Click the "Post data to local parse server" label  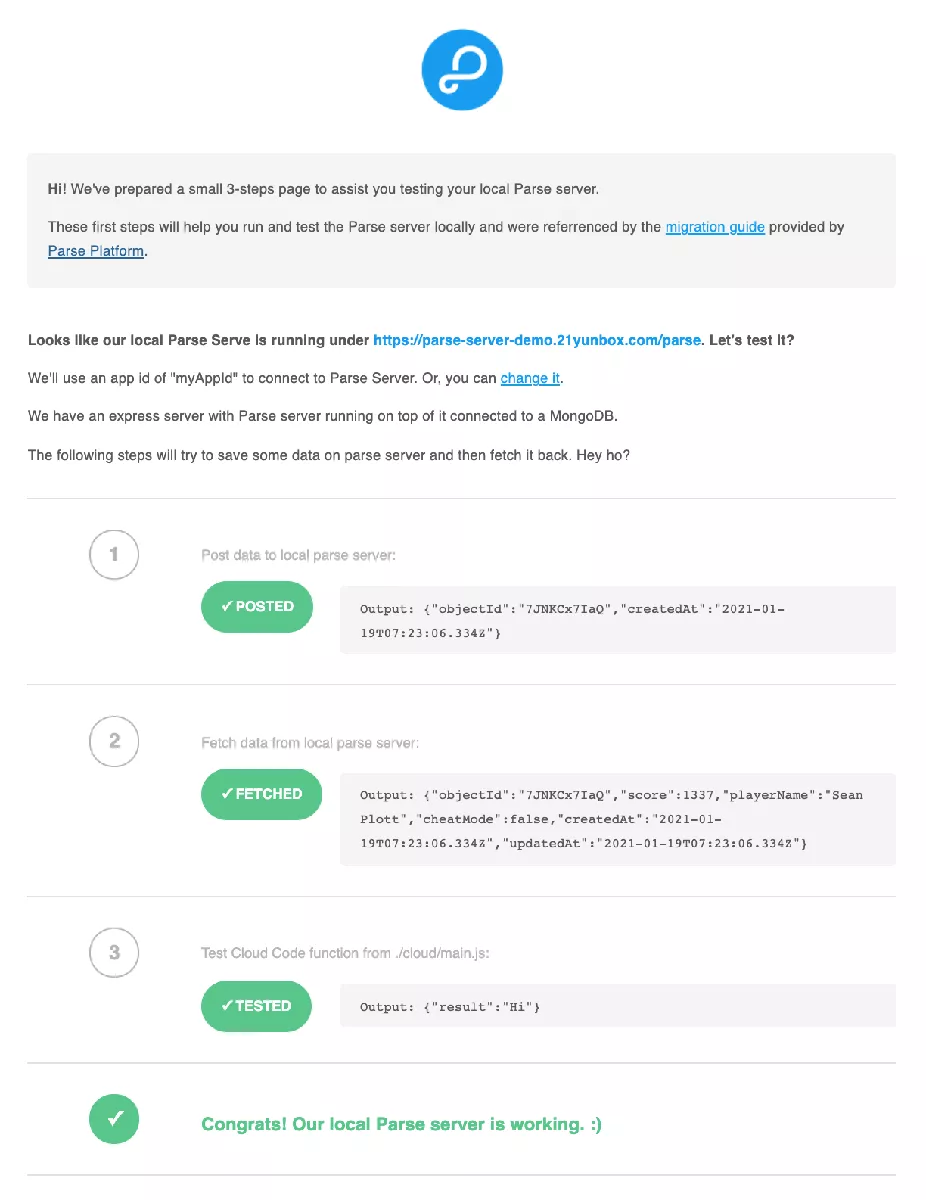pyautogui.click(x=299, y=555)
